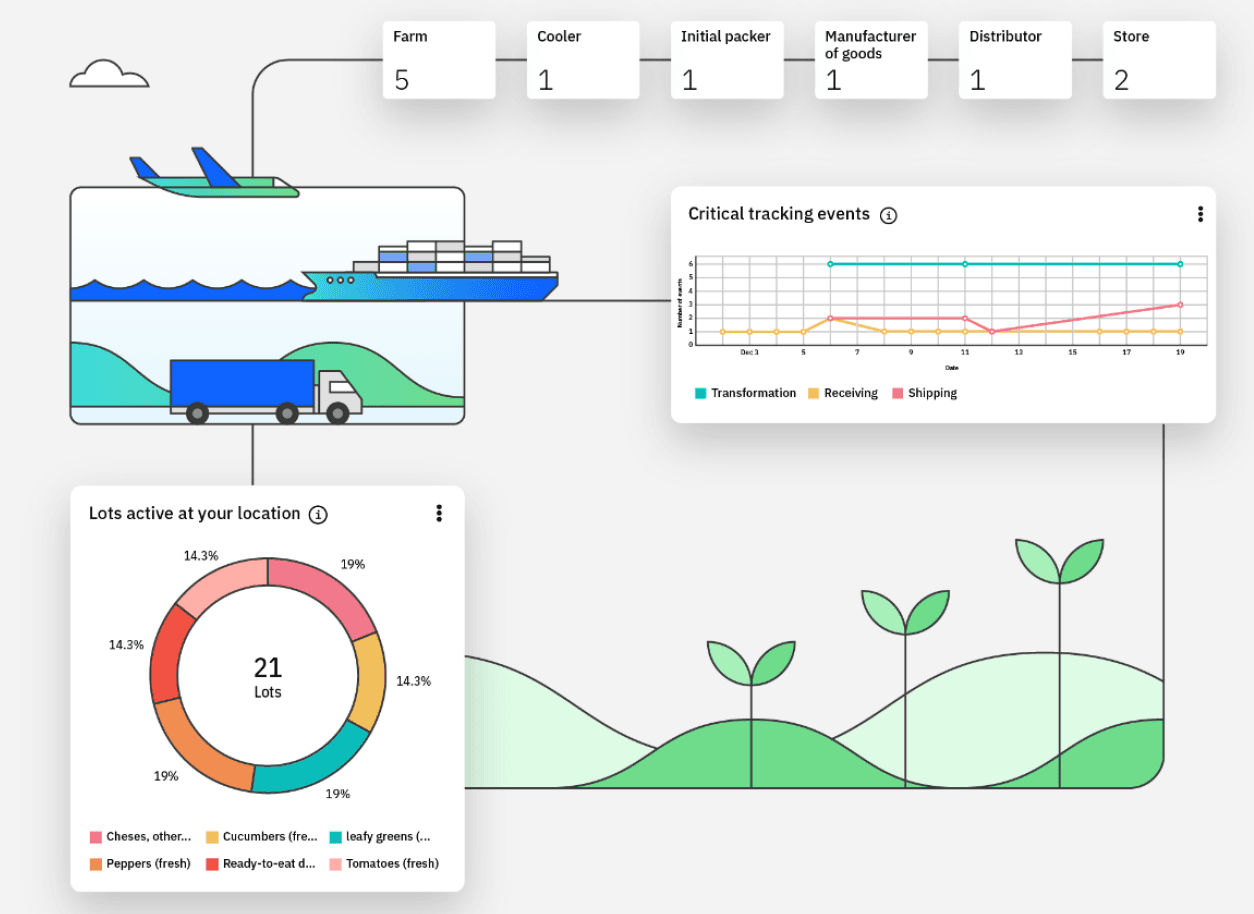Select the Farm supply chain card

(x=439, y=60)
